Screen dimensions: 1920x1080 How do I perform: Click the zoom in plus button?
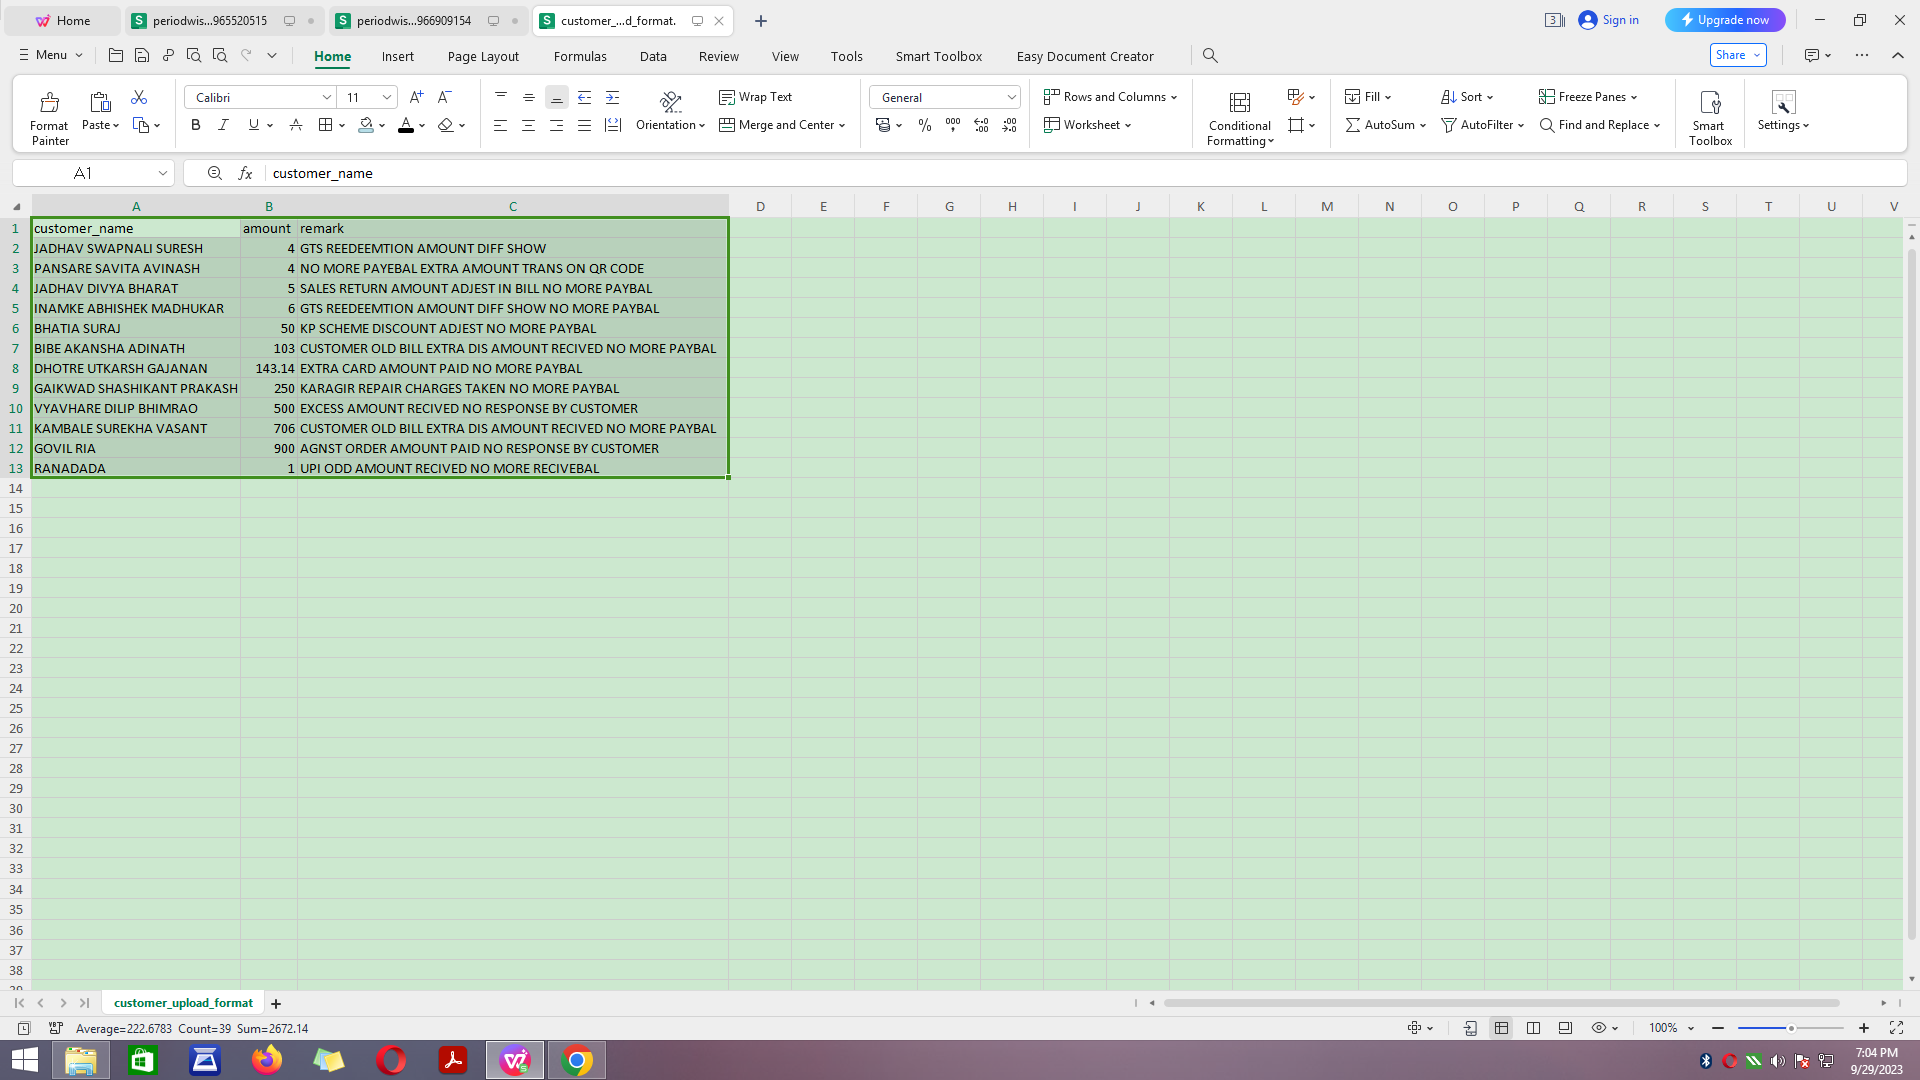(x=1864, y=1028)
